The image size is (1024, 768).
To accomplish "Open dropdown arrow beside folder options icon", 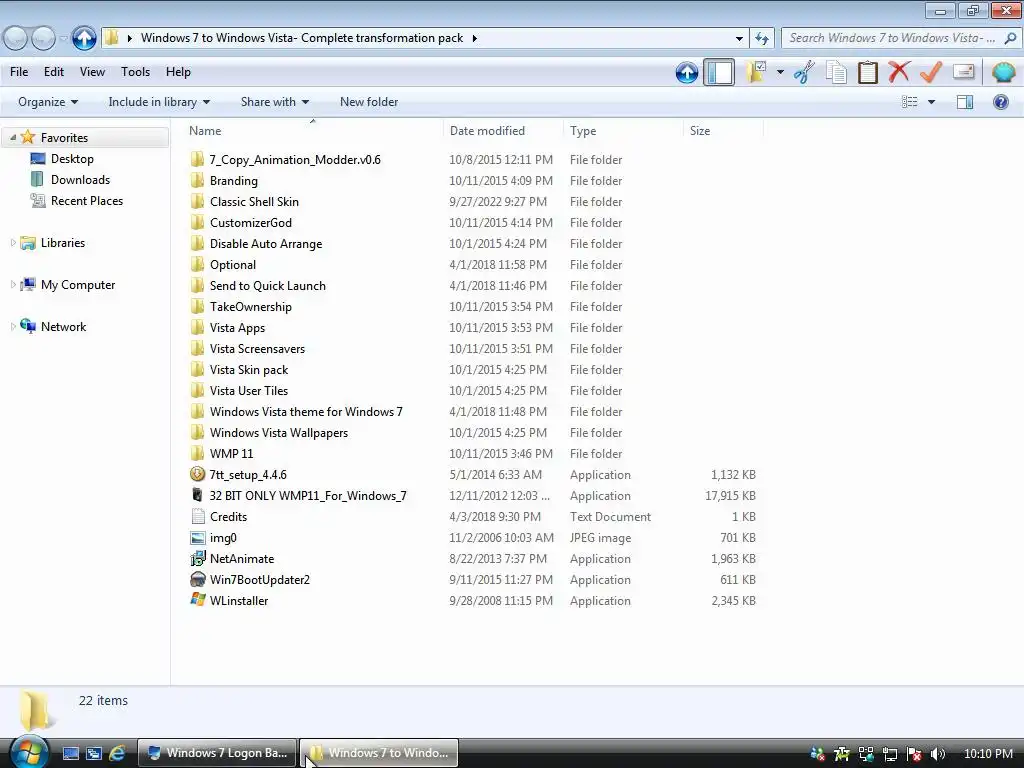I will click(x=780, y=72).
